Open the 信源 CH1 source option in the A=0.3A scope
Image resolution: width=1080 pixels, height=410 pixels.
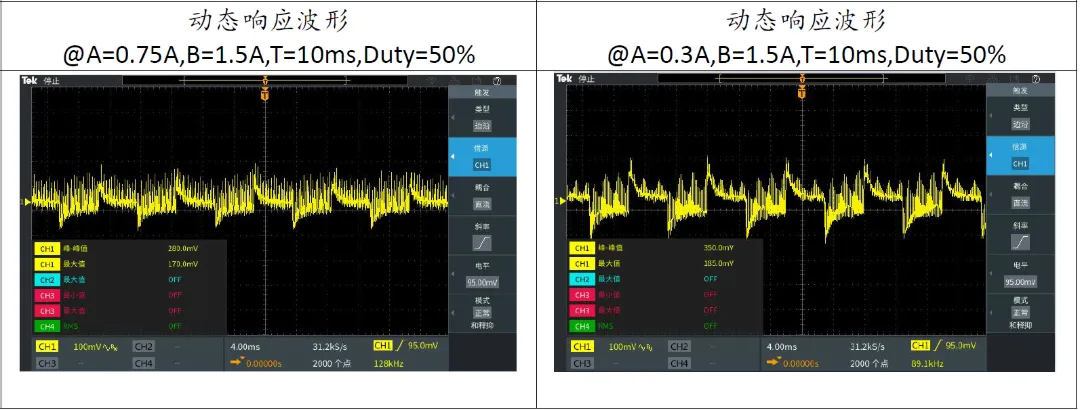pyautogui.click(x=1020, y=156)
